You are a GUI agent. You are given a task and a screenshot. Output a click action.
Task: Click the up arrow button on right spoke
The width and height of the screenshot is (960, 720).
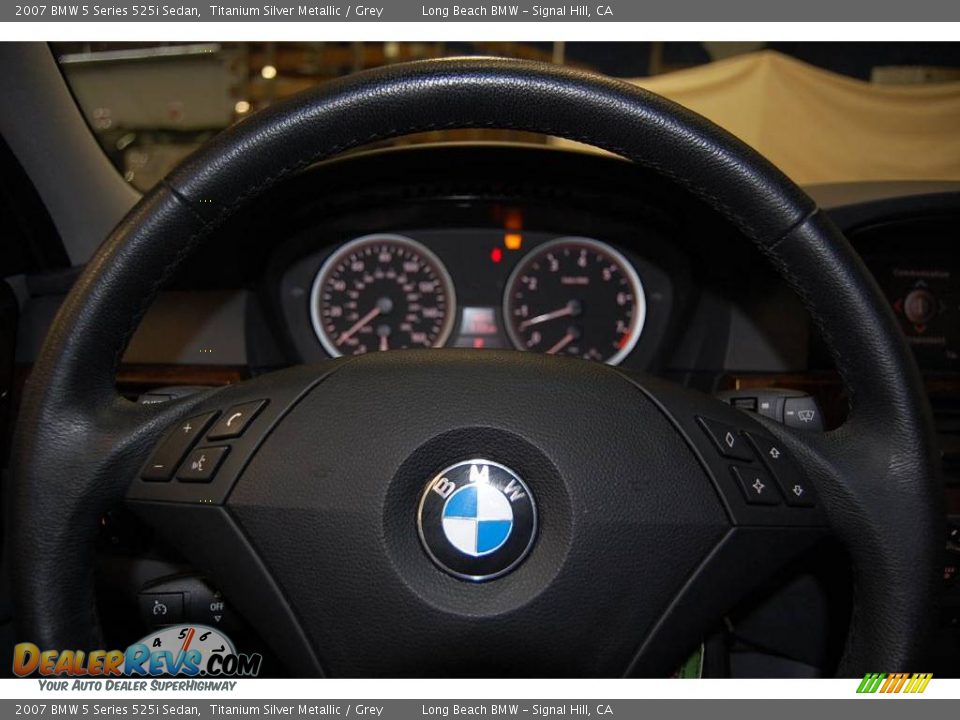point(774,453)
